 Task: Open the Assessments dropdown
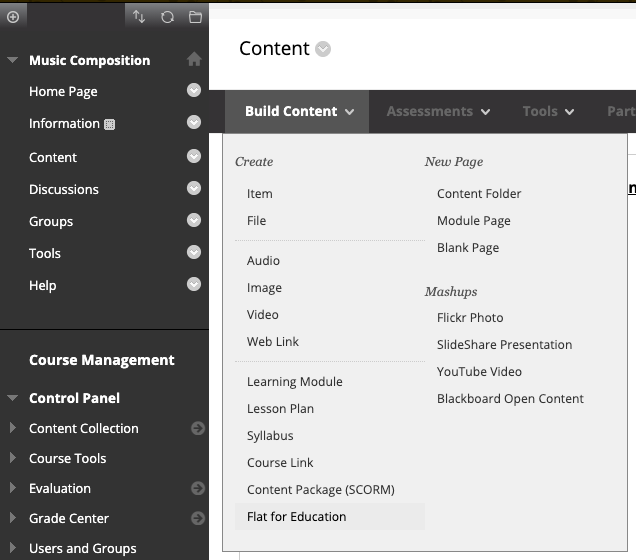pos(438,112)
